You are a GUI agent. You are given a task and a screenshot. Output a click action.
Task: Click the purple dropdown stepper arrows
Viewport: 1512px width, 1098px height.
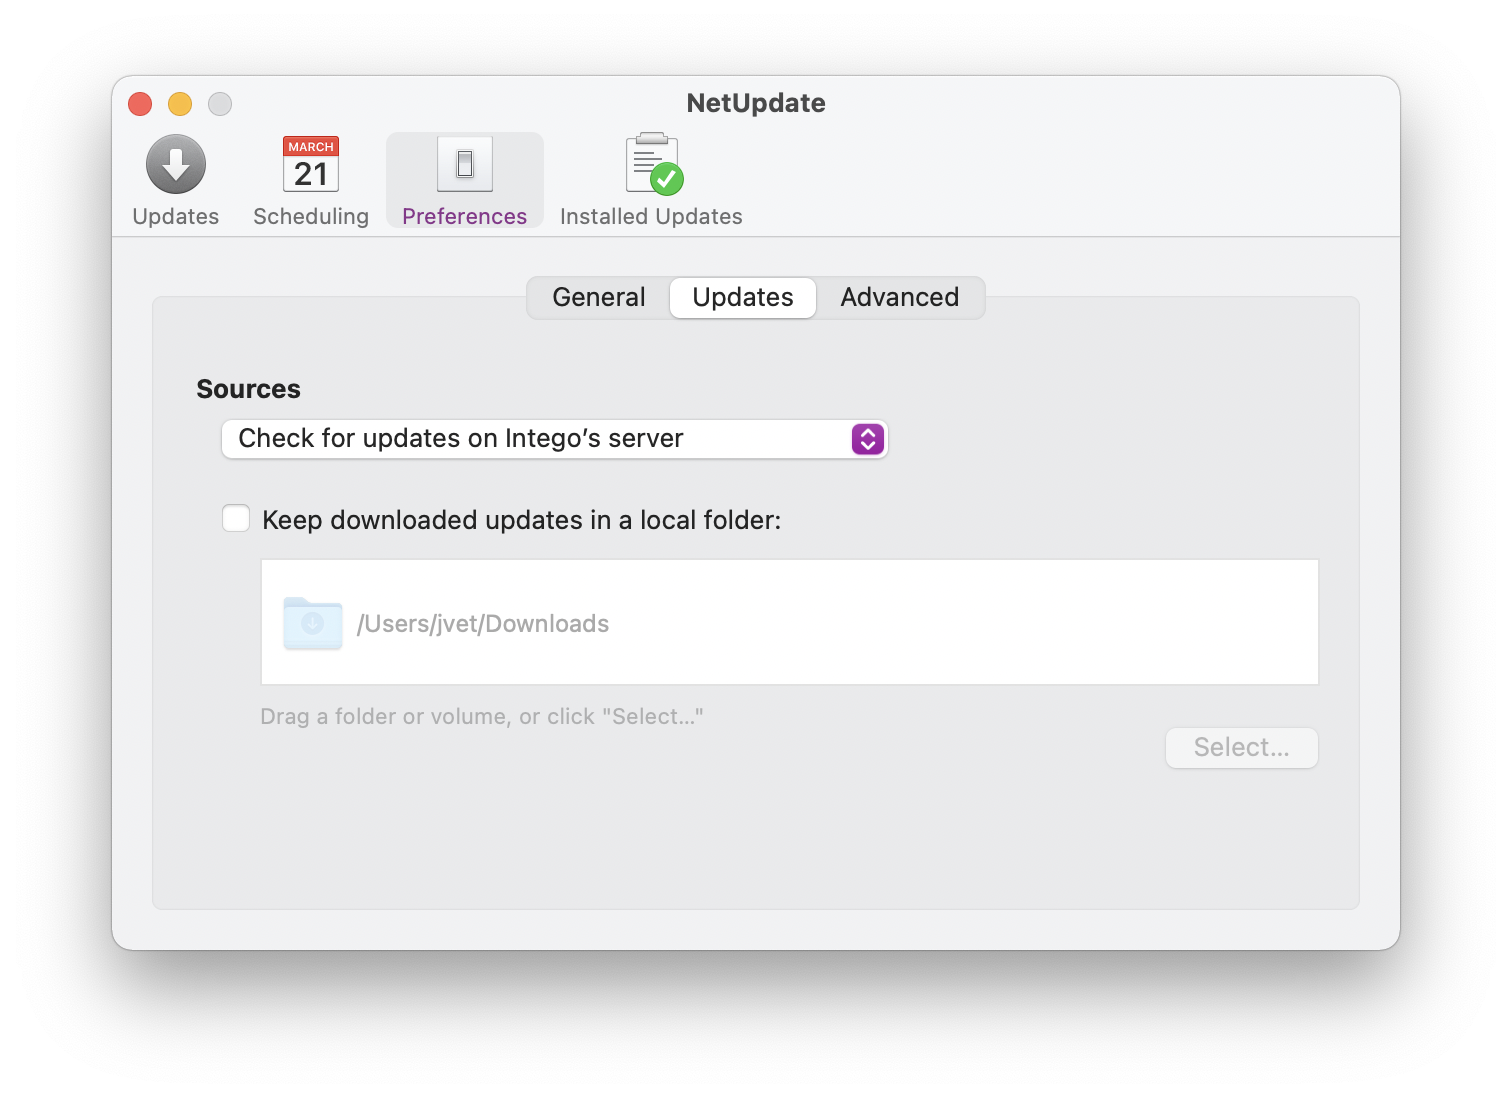tap(868, 439)
